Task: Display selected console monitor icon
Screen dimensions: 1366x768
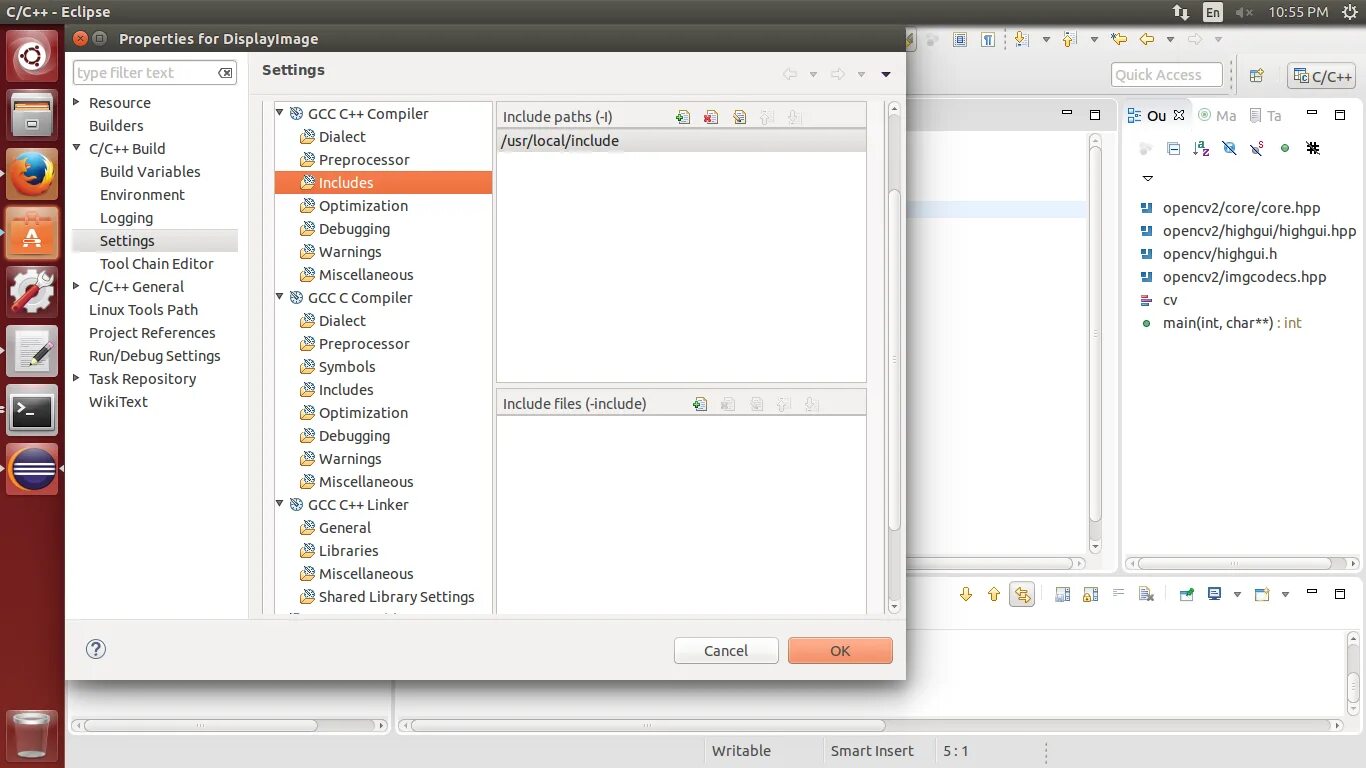Action: point(1215,594)
